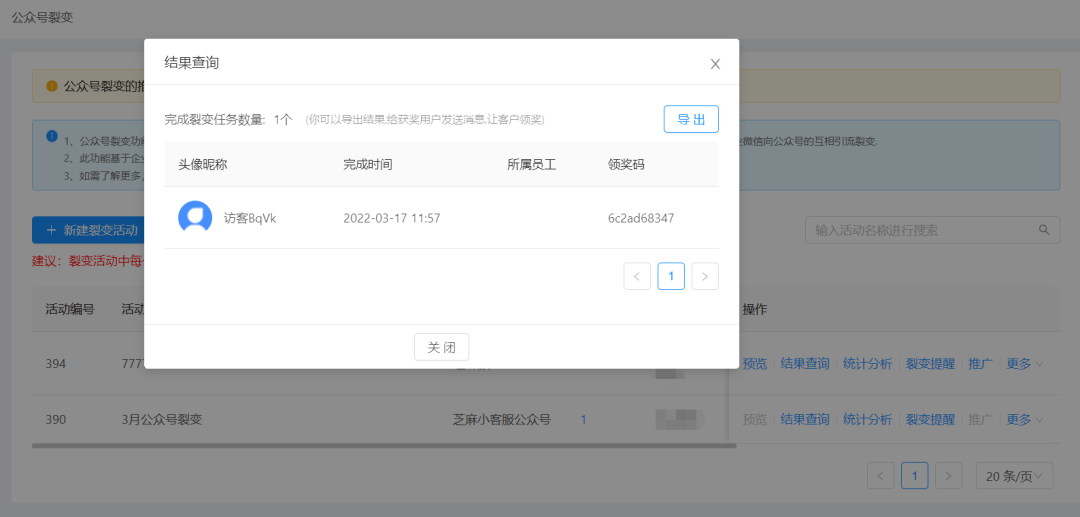Open 裂变提醒 for activity 394

point(930,364)
